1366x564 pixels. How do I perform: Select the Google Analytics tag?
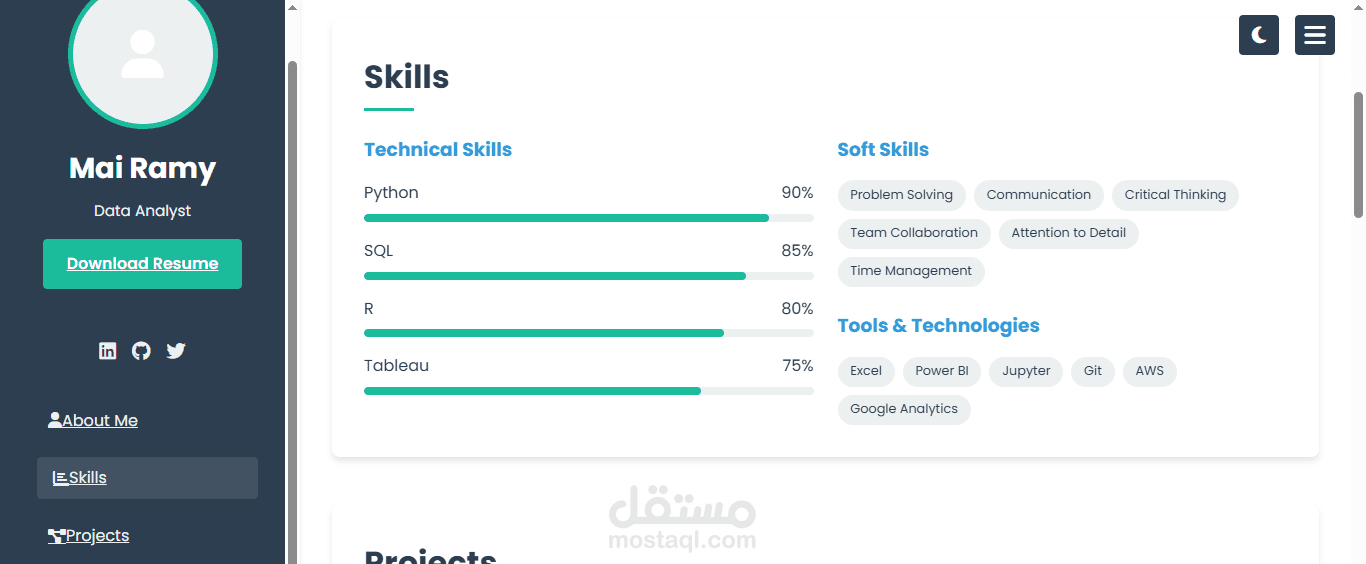[x=903, y=409]
